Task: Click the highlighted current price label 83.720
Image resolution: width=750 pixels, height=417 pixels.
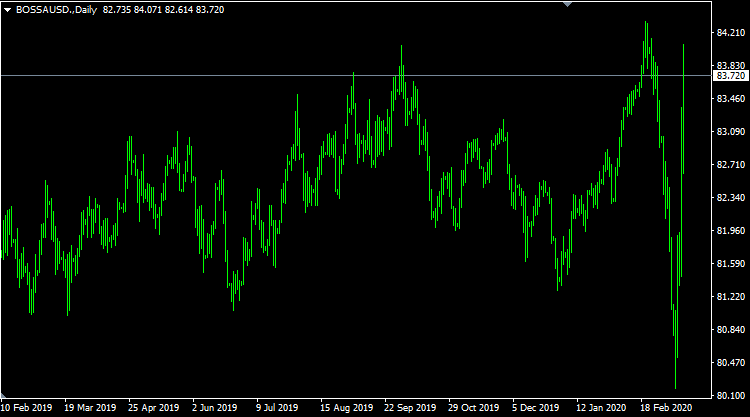Action: click(x=731, y=76)
